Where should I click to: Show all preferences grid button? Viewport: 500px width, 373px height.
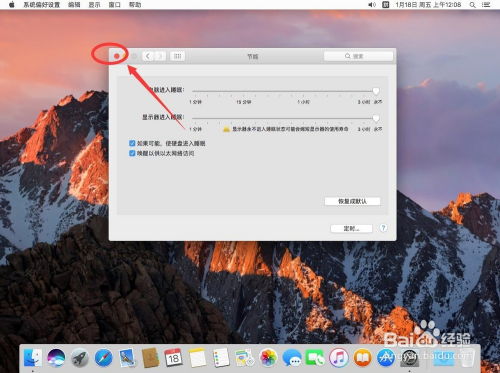pos(178,56)
